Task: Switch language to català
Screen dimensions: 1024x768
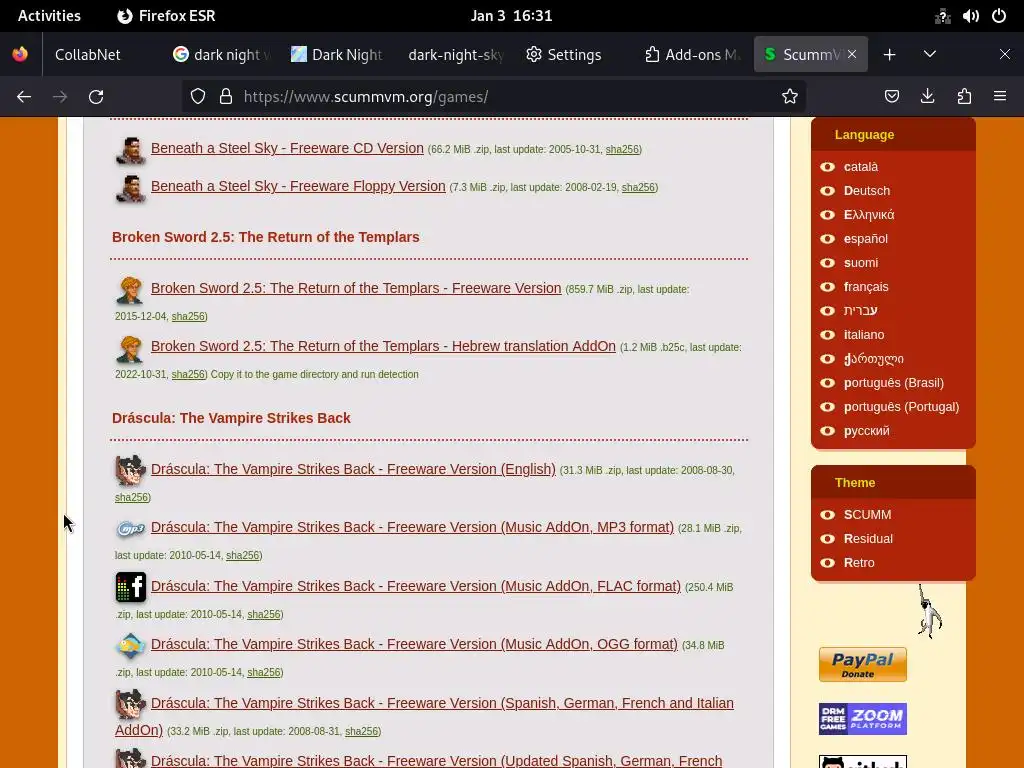Action: click(860, 167)
